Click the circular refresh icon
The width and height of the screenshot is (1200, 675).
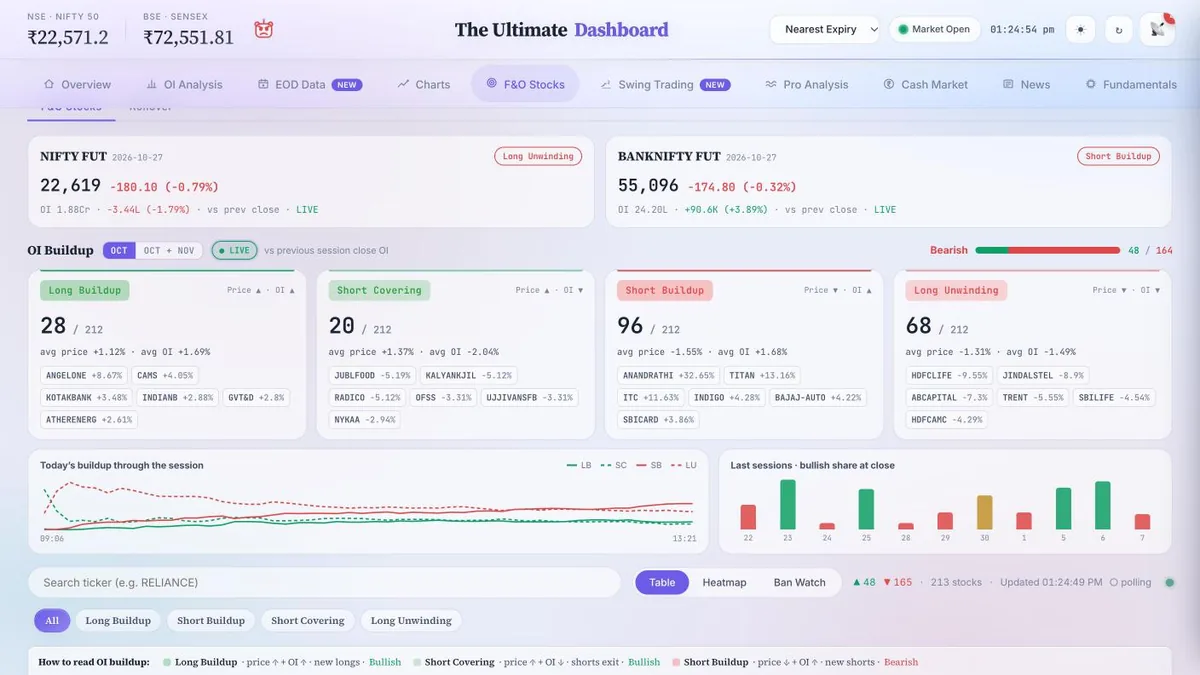coord(1119,30)
